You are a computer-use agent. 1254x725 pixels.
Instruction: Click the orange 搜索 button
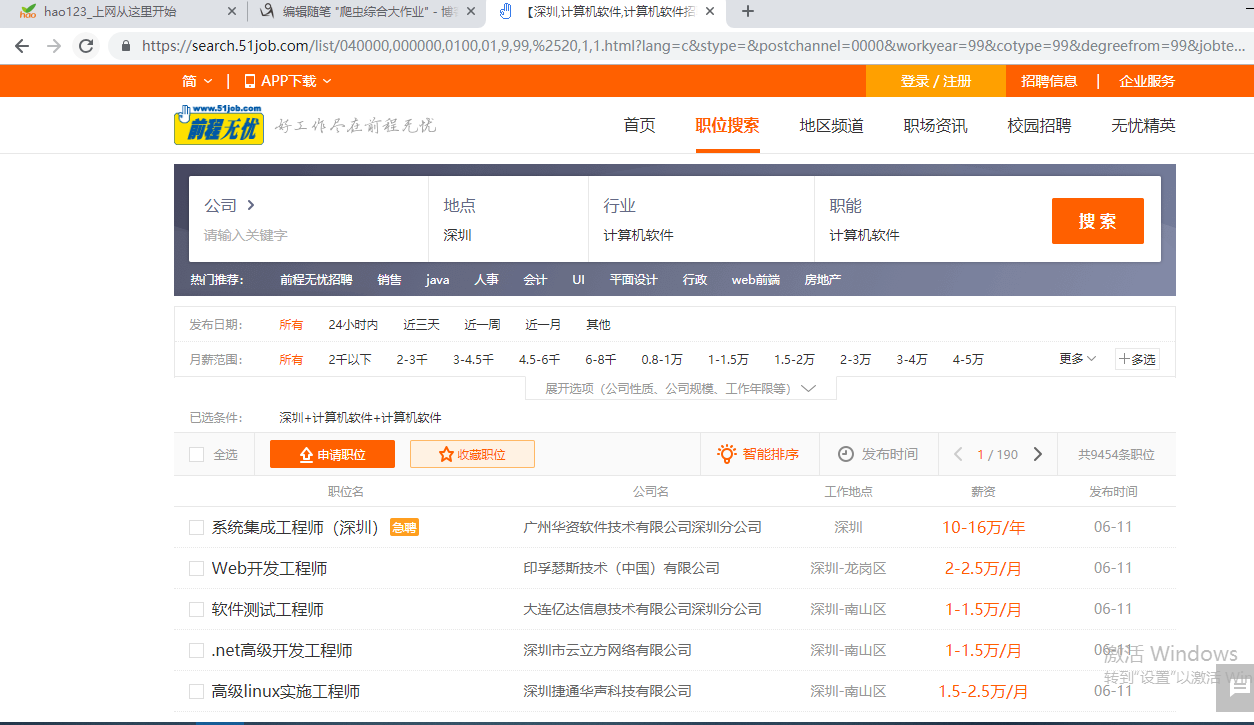(1097, 221)
